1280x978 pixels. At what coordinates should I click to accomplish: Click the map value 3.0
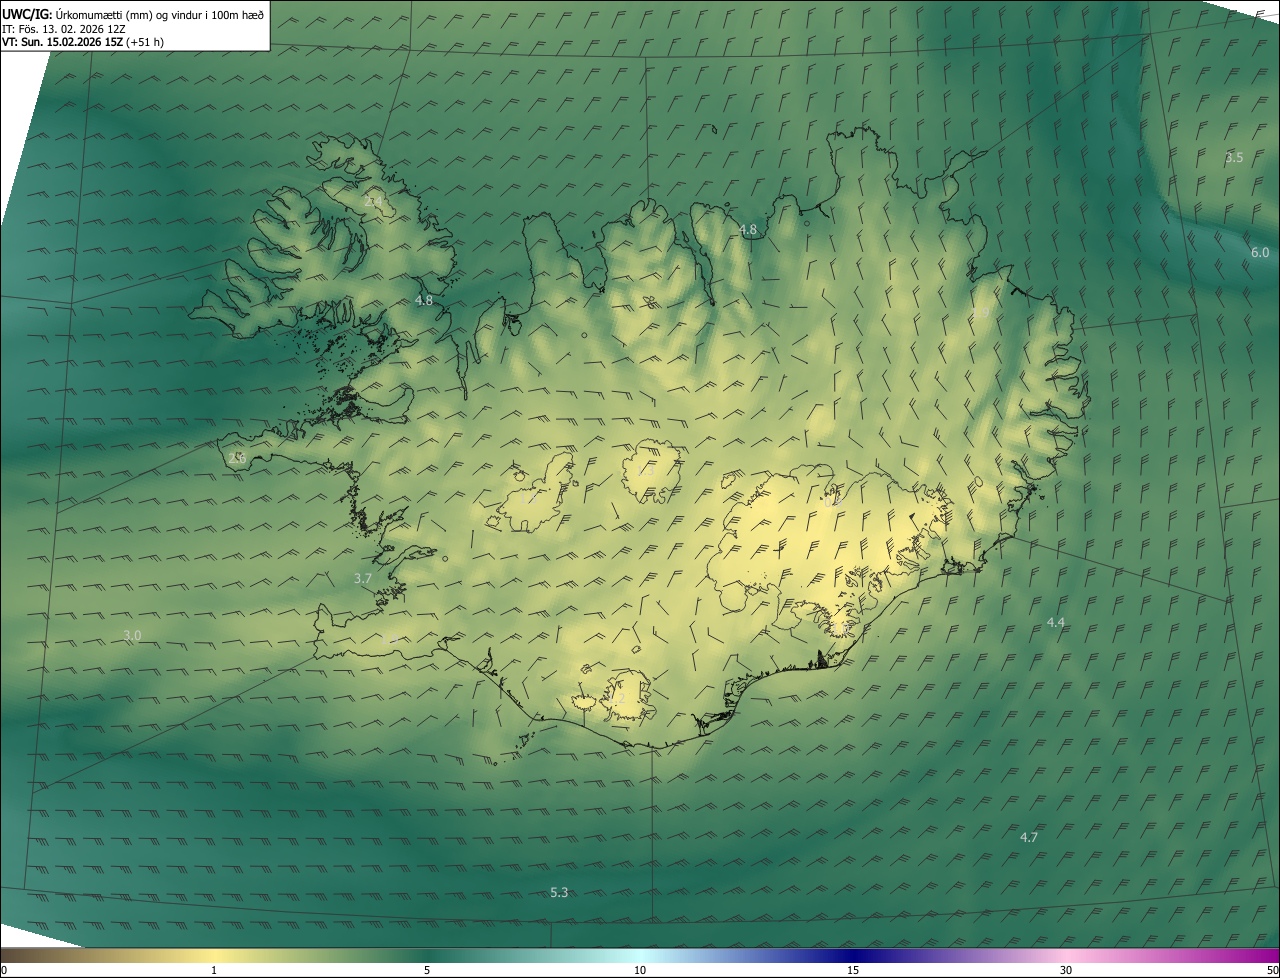pos(132,636)
